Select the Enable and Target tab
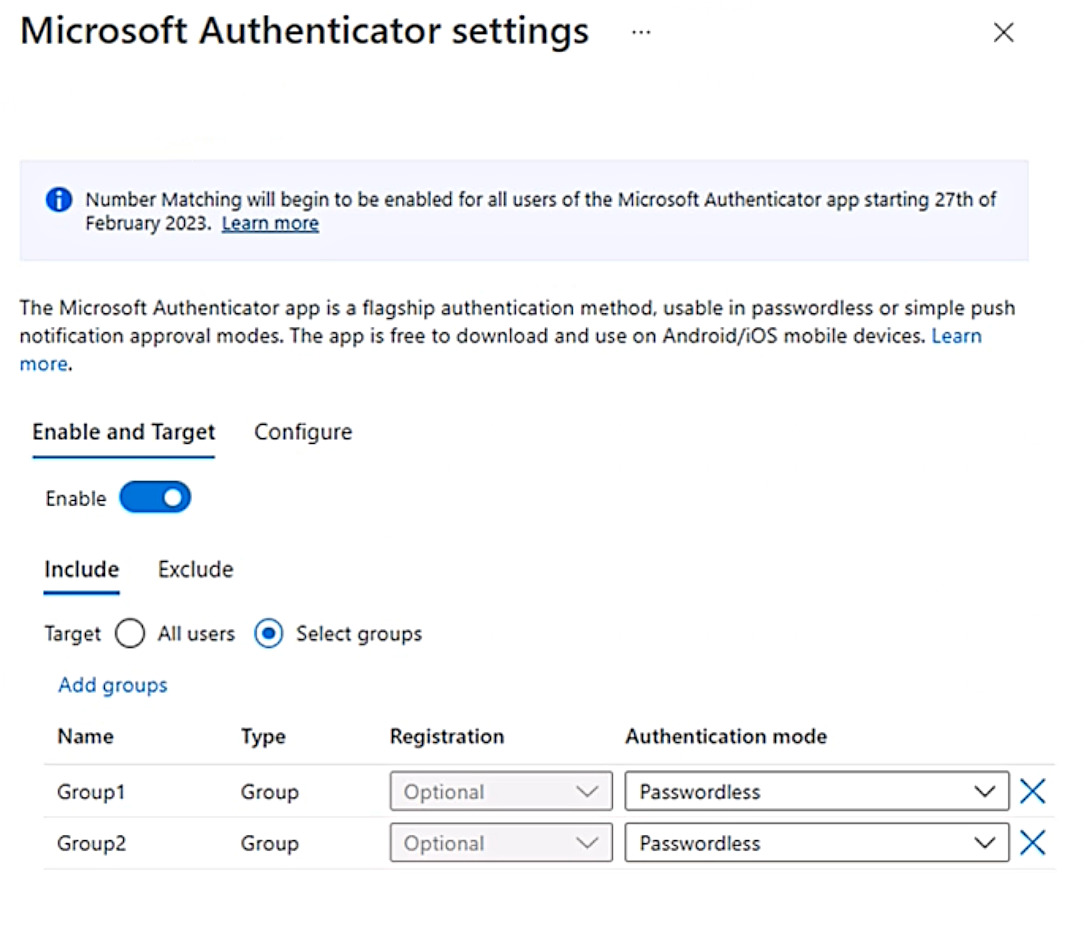 [x=124, y=432]
